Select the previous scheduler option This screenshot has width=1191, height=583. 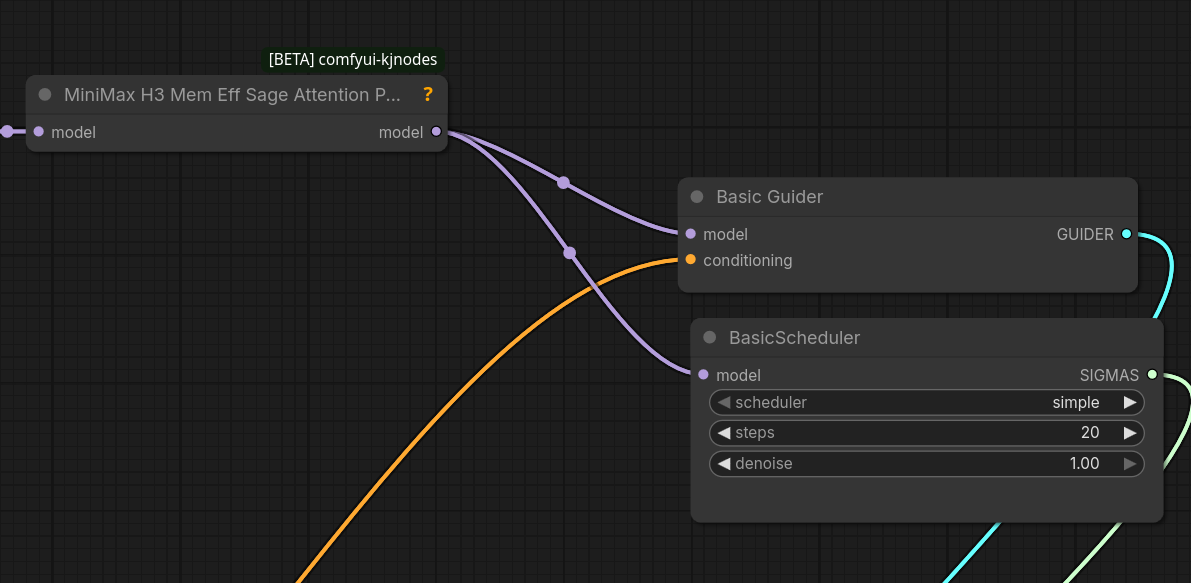[723, 402]
